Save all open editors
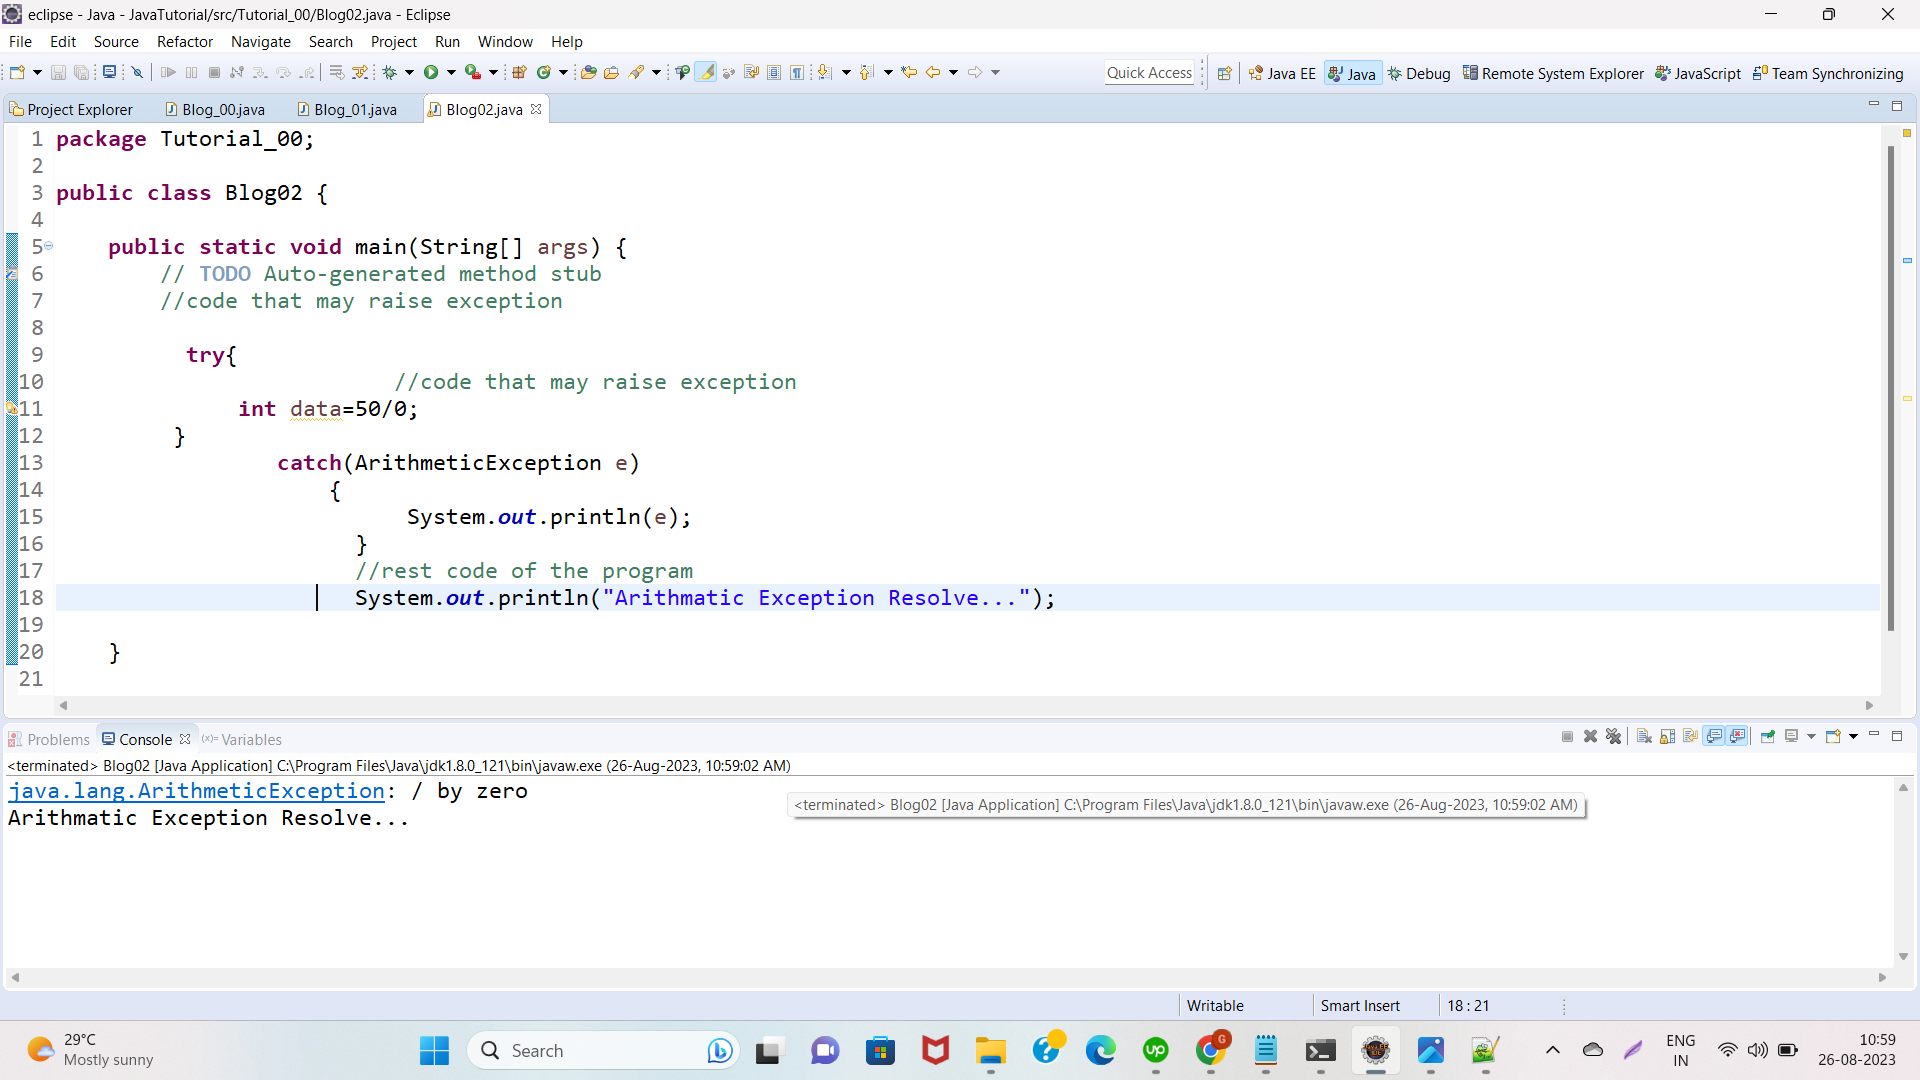The height and width of the screenshot is (1080, 1920). [x=82, y=71]
